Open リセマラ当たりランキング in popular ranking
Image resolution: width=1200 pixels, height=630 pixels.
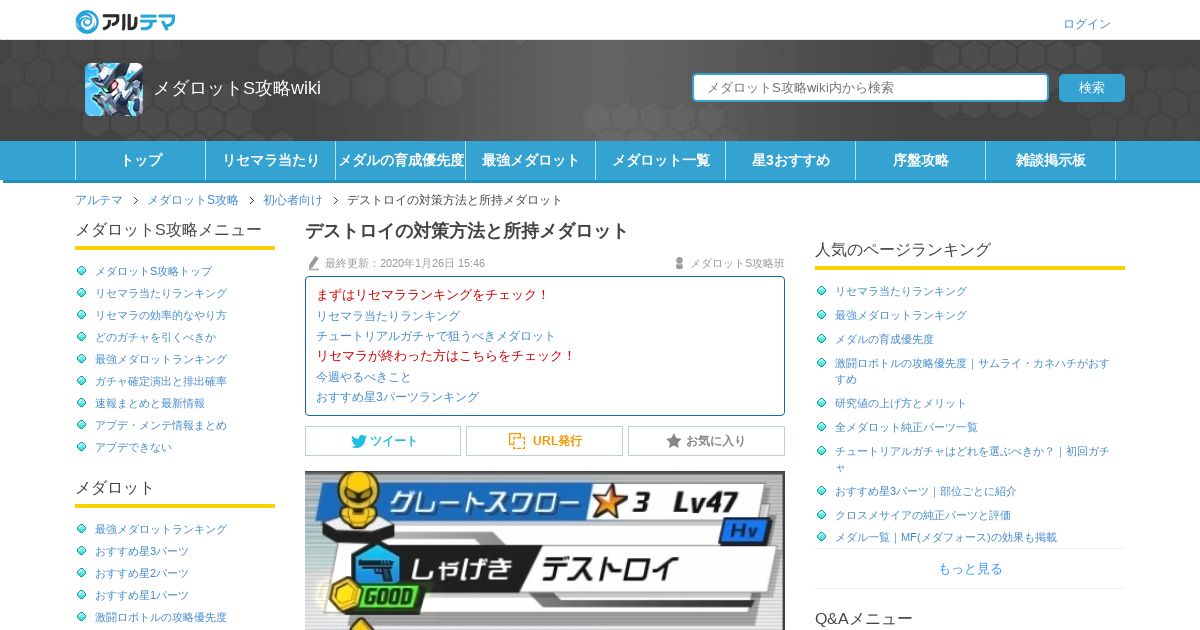coord(901,291)
